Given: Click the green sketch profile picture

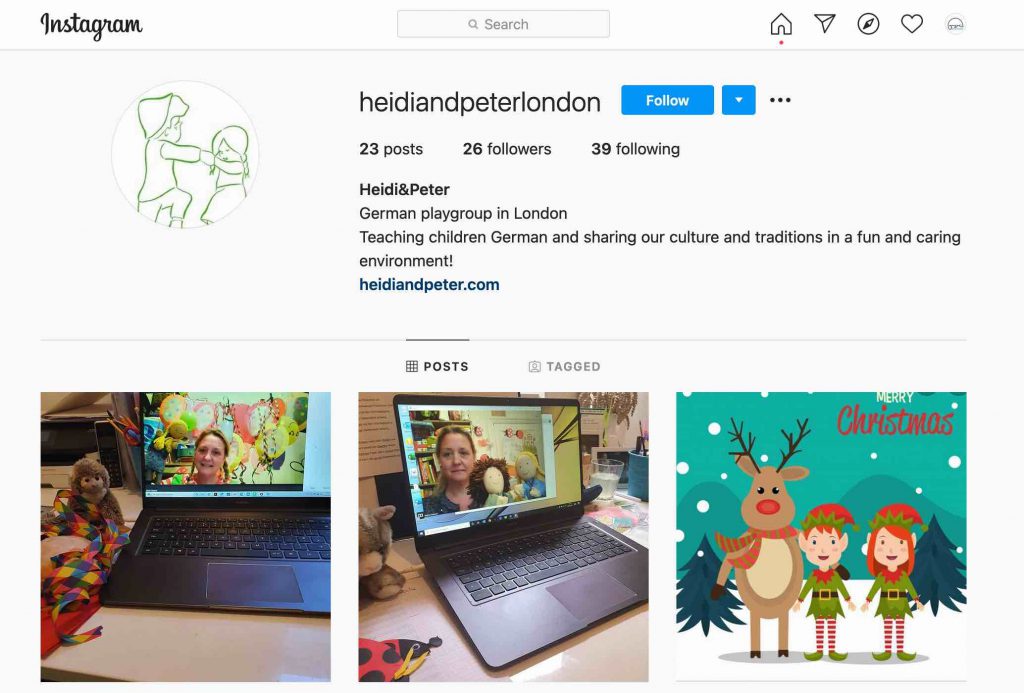Looking at the screenshot, I should pos(185,155).
